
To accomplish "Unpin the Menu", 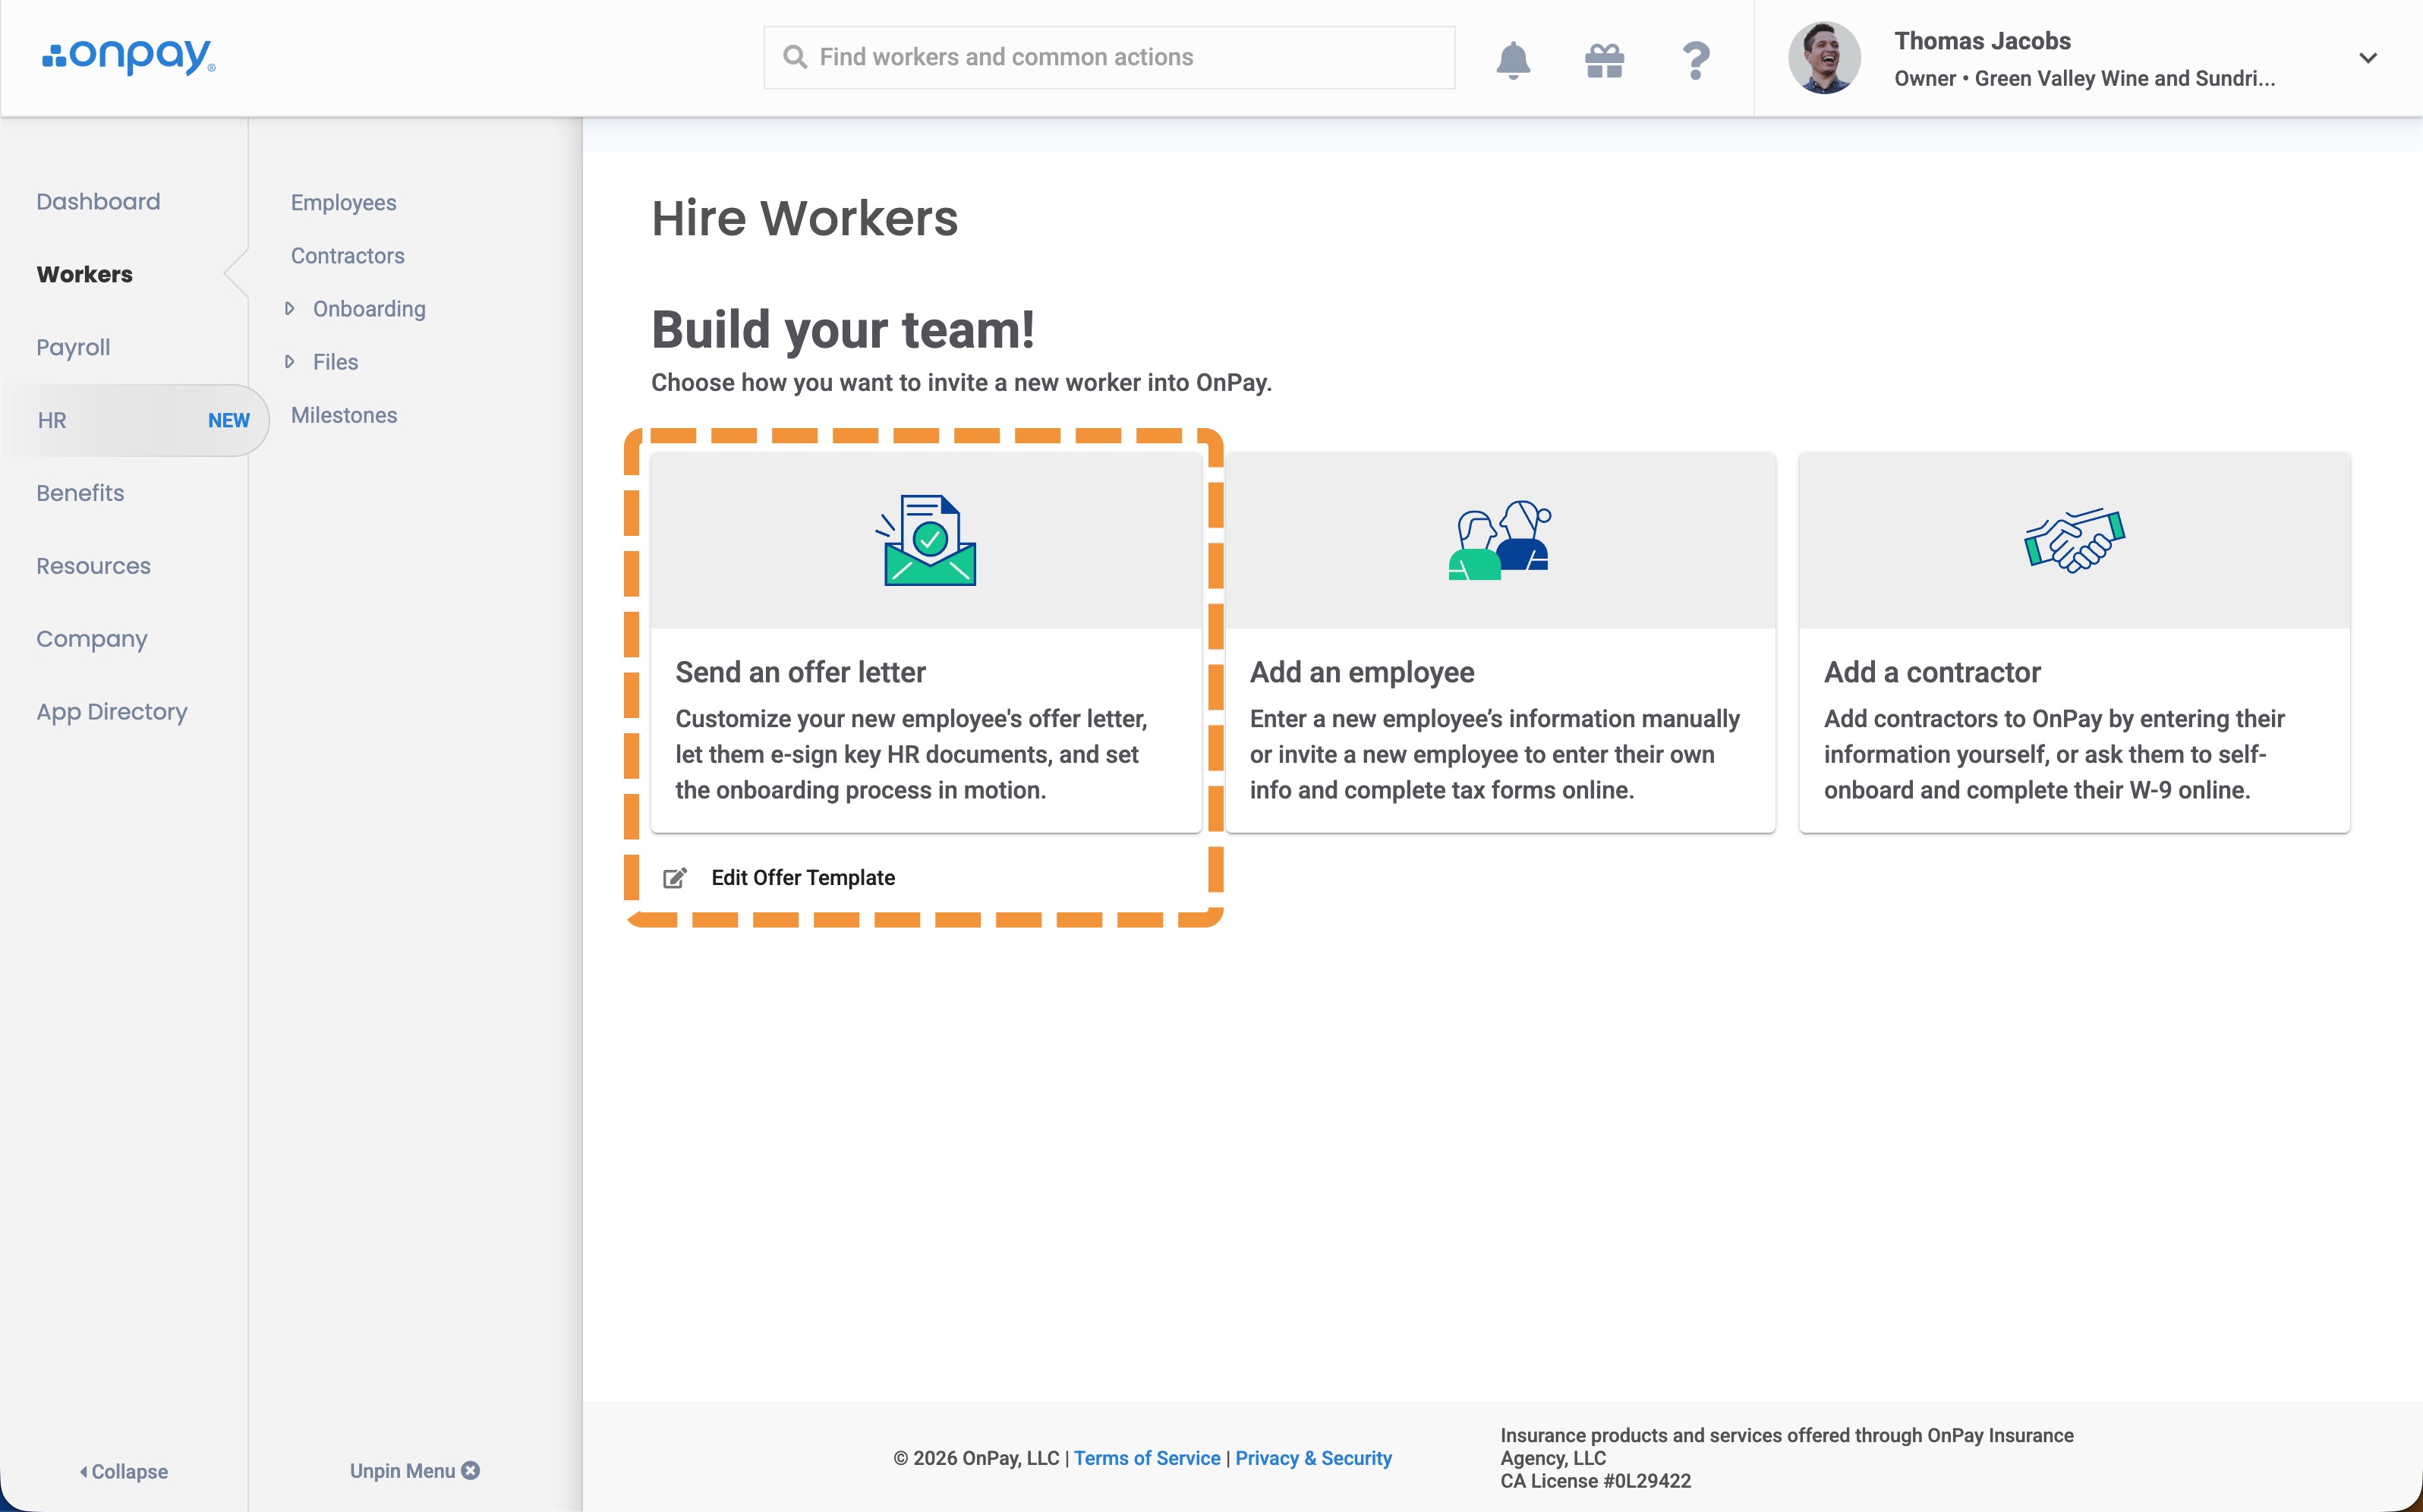I will click(414, 1470).
